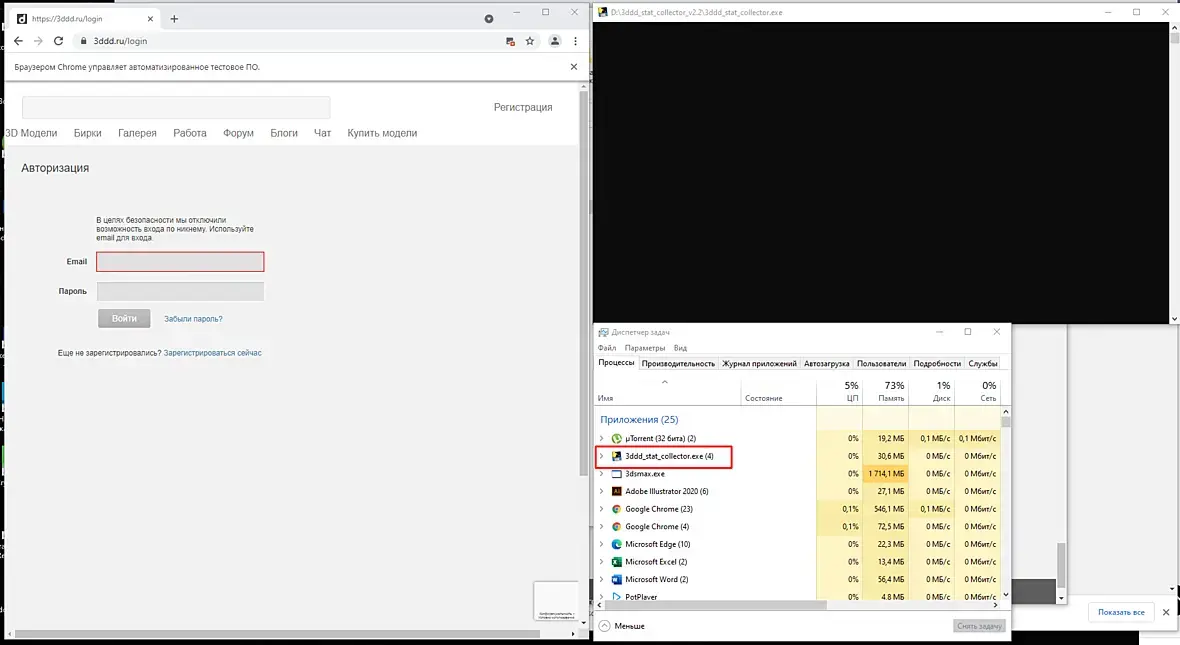
Task: Click the 3ddd_stat_collector.exe process icon
Action: pos(616,456)
